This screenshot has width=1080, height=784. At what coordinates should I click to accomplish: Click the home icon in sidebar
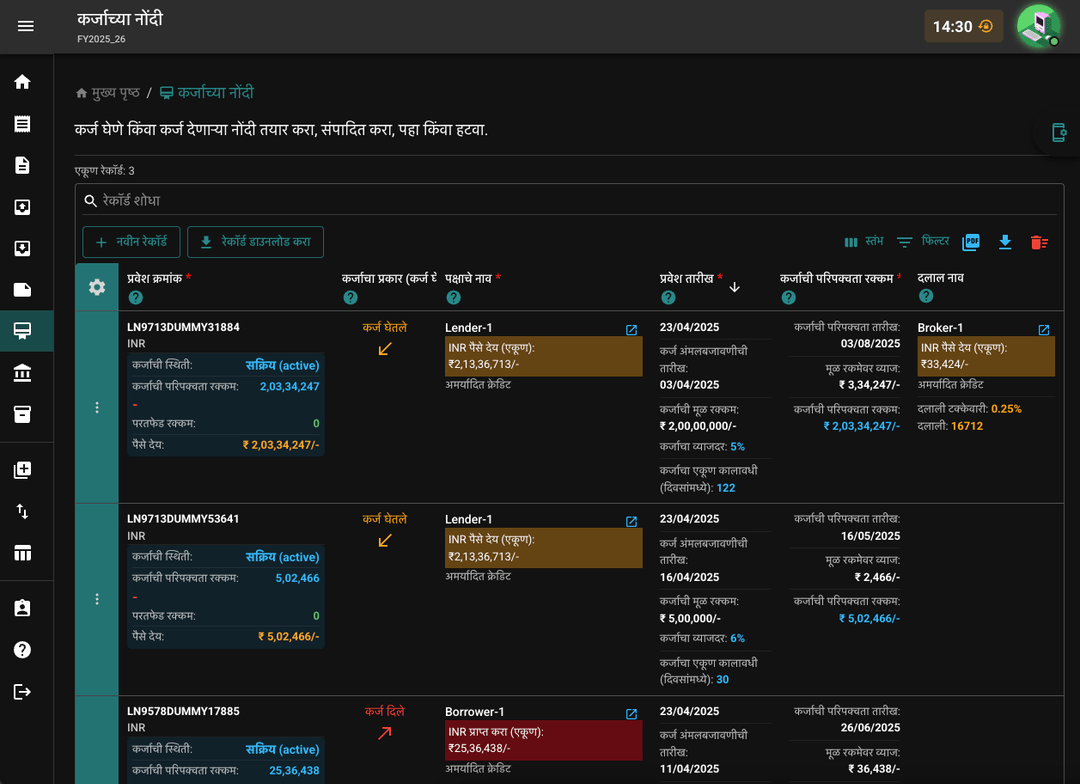click(22, 82)
